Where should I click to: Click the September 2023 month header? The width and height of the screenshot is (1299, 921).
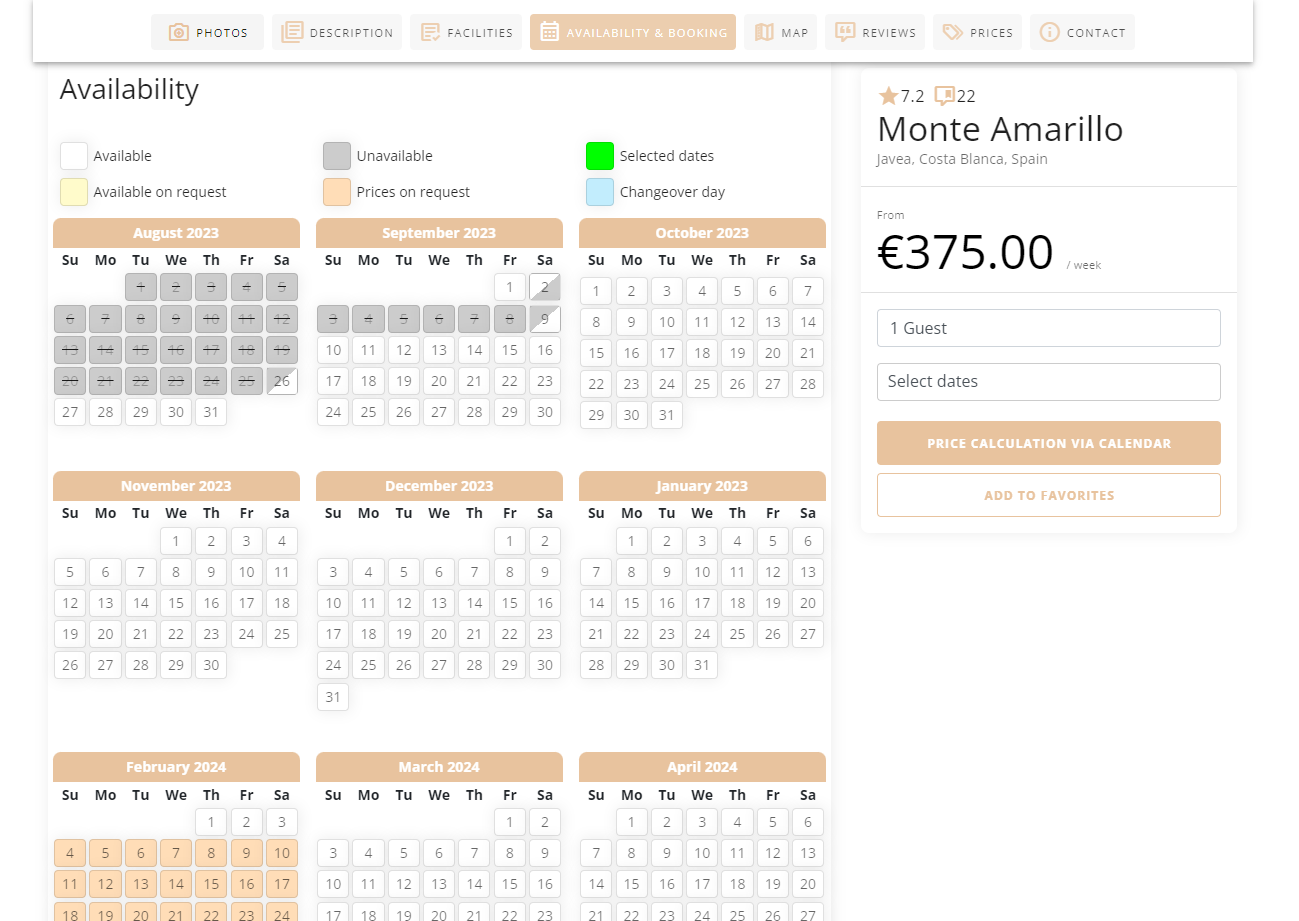click(439, 233)
